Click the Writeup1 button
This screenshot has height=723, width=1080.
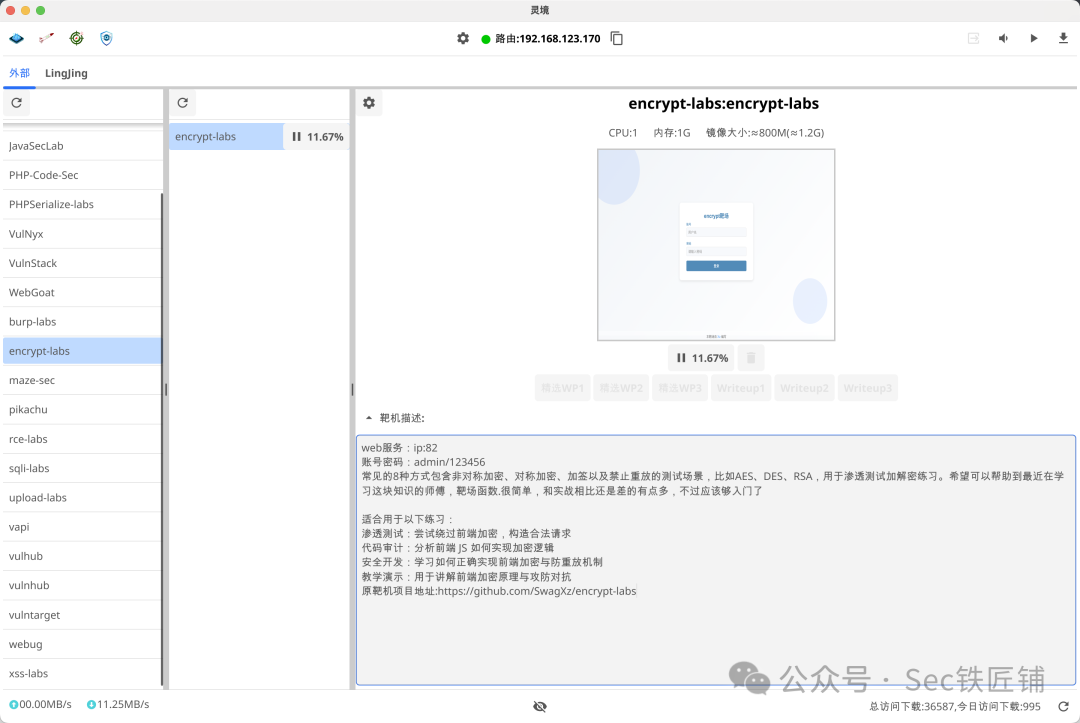741,387
